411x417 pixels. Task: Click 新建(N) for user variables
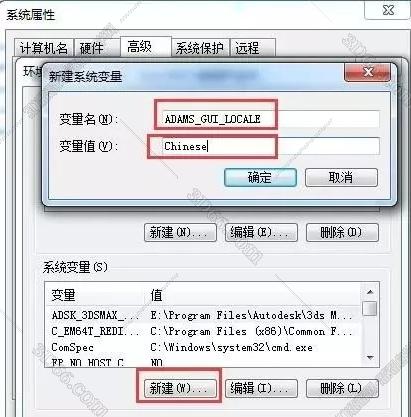(180, 232)
